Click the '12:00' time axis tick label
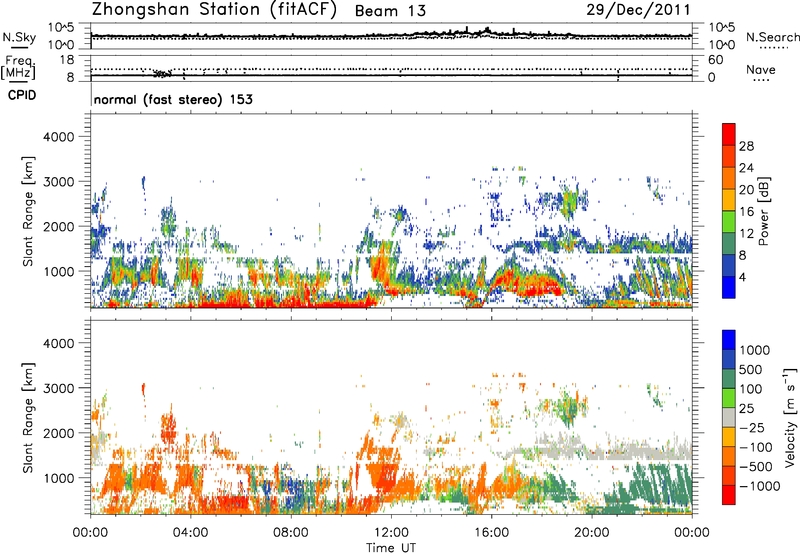This screenshot has width=800, height=554. click(391, 533)
